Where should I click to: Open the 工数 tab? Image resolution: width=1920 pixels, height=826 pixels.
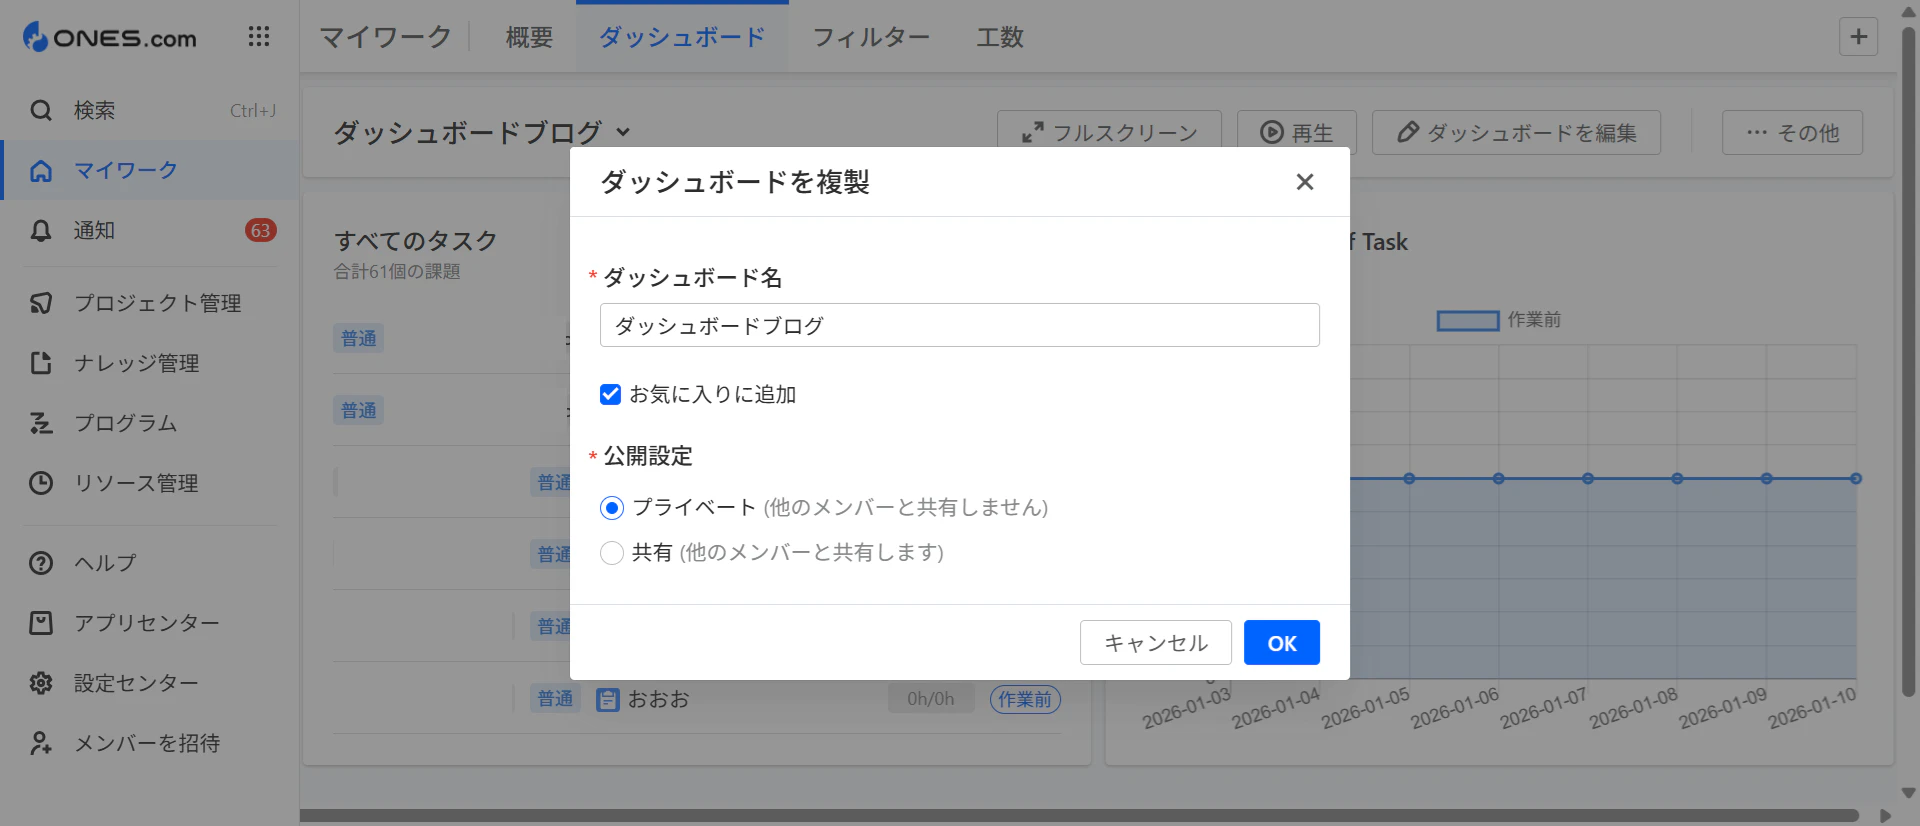(x=1000, y=37)
